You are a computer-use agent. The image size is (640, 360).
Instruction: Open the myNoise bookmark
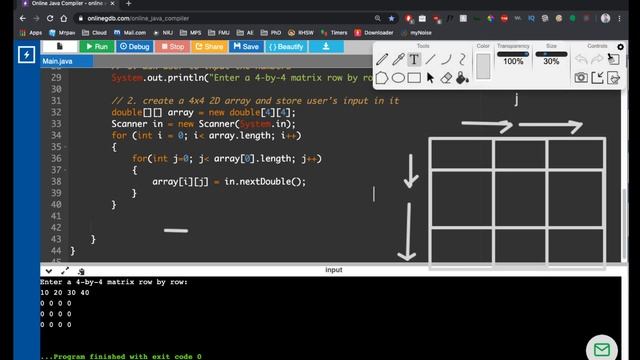pyautogui.click(x=416, y=33)
